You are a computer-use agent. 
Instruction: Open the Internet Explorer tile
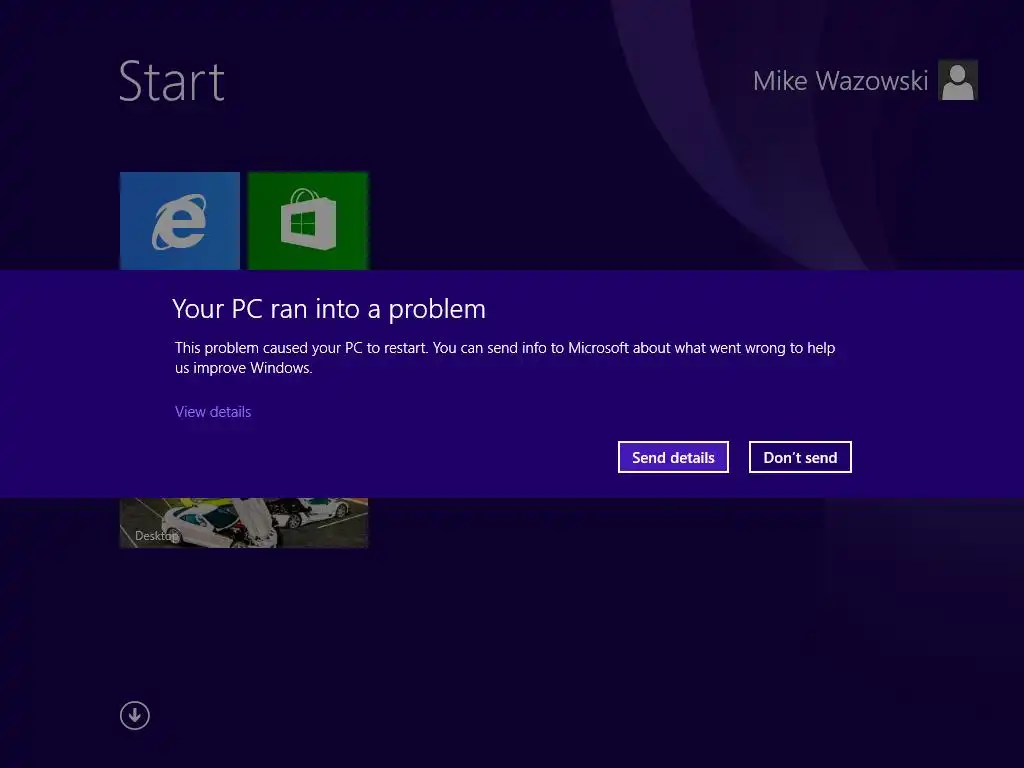[180, 221]
